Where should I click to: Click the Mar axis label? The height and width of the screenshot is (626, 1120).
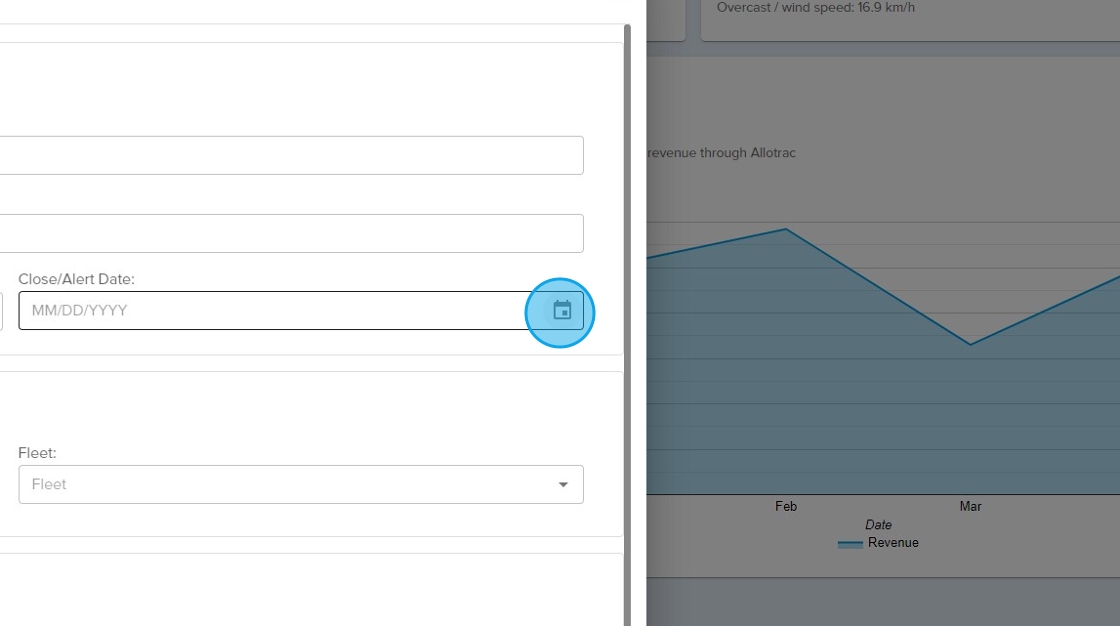[970, 507]
